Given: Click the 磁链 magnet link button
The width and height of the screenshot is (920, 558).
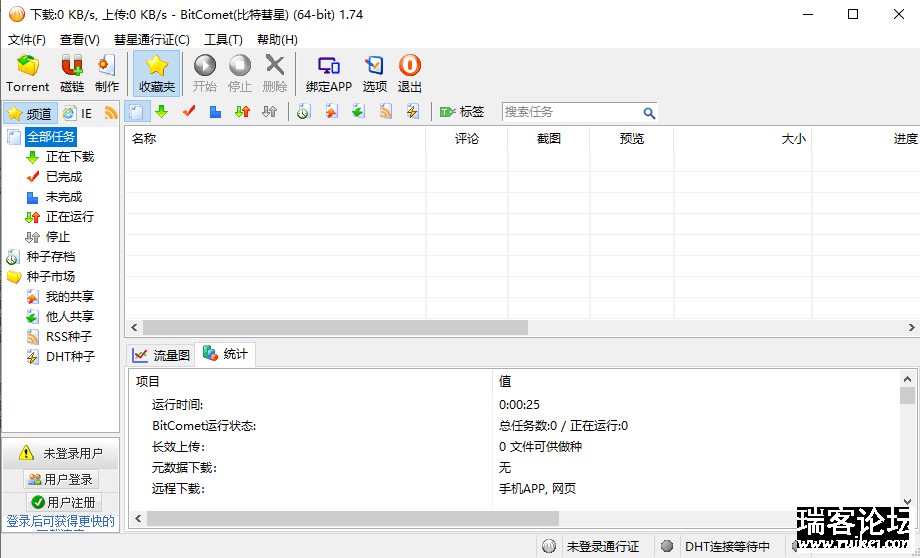Looking at the screenshot, I should pos(72,73).
